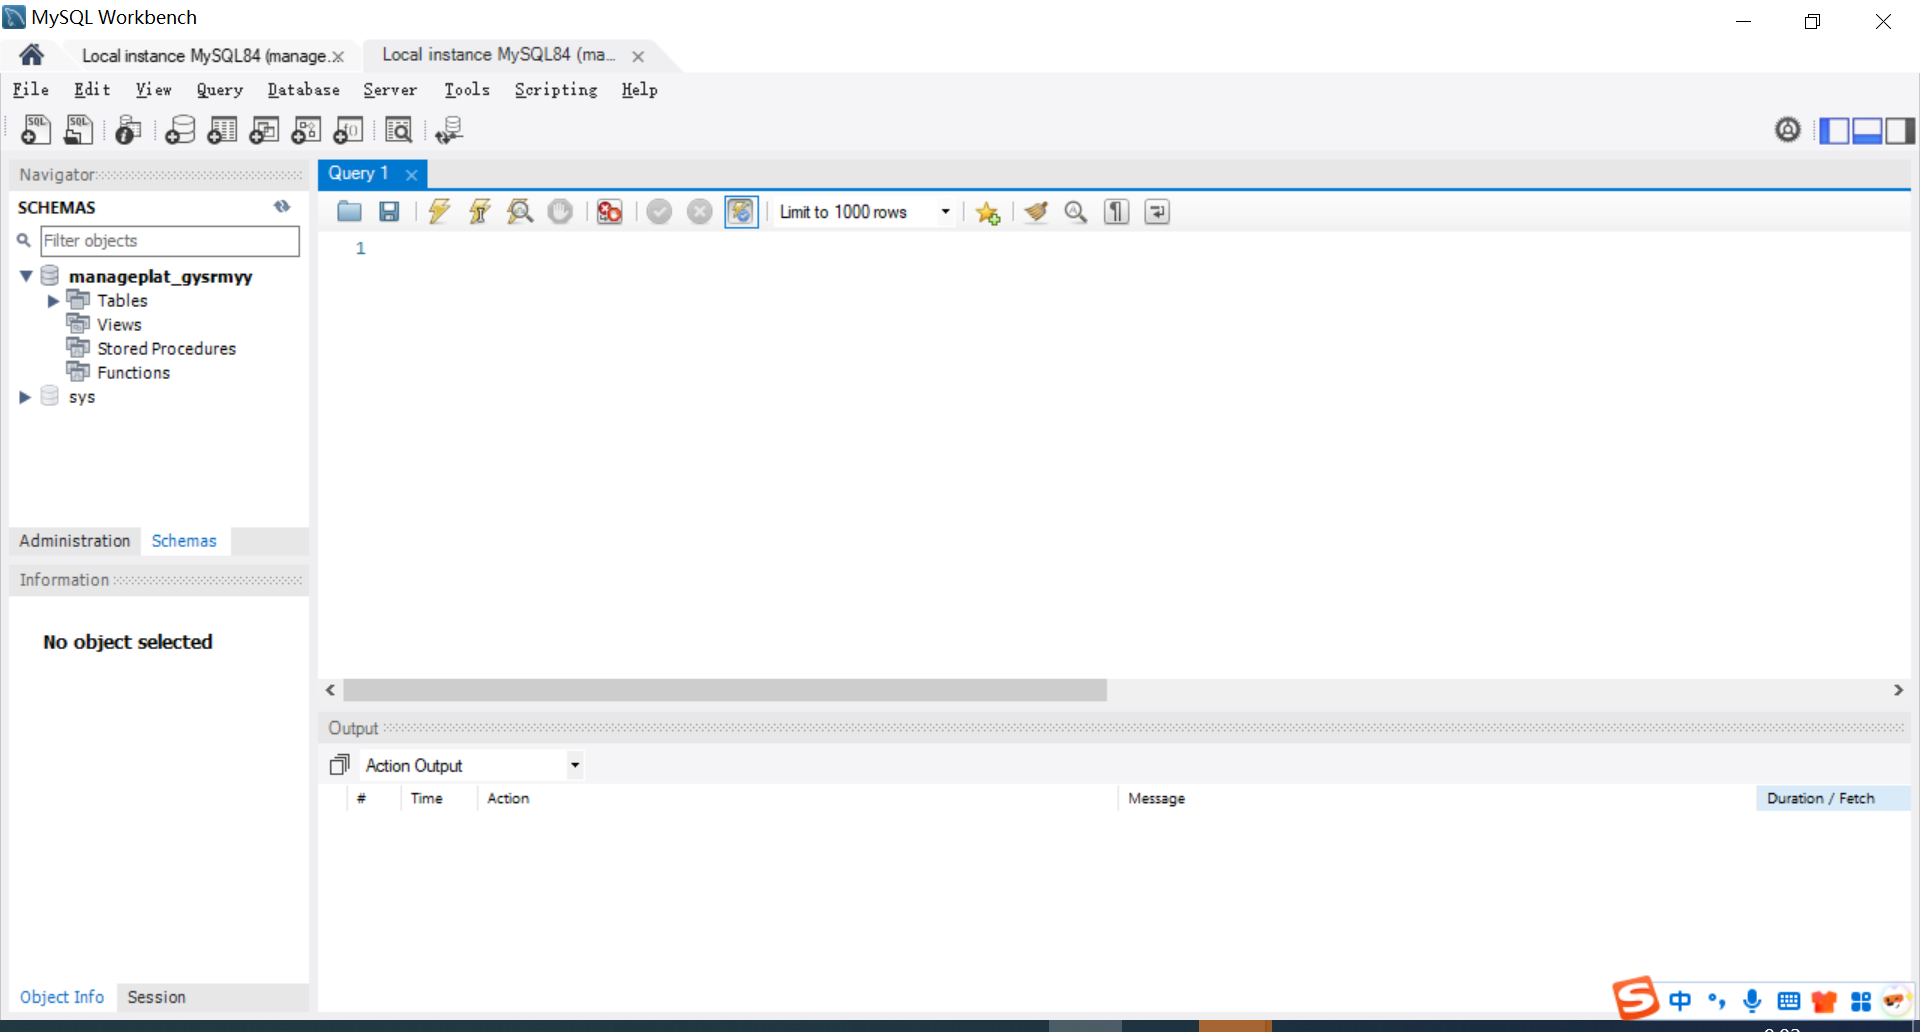Select the Views tree item
Image resolution: width=1920 pixels, height=1032 pixels.
[119, 324]
